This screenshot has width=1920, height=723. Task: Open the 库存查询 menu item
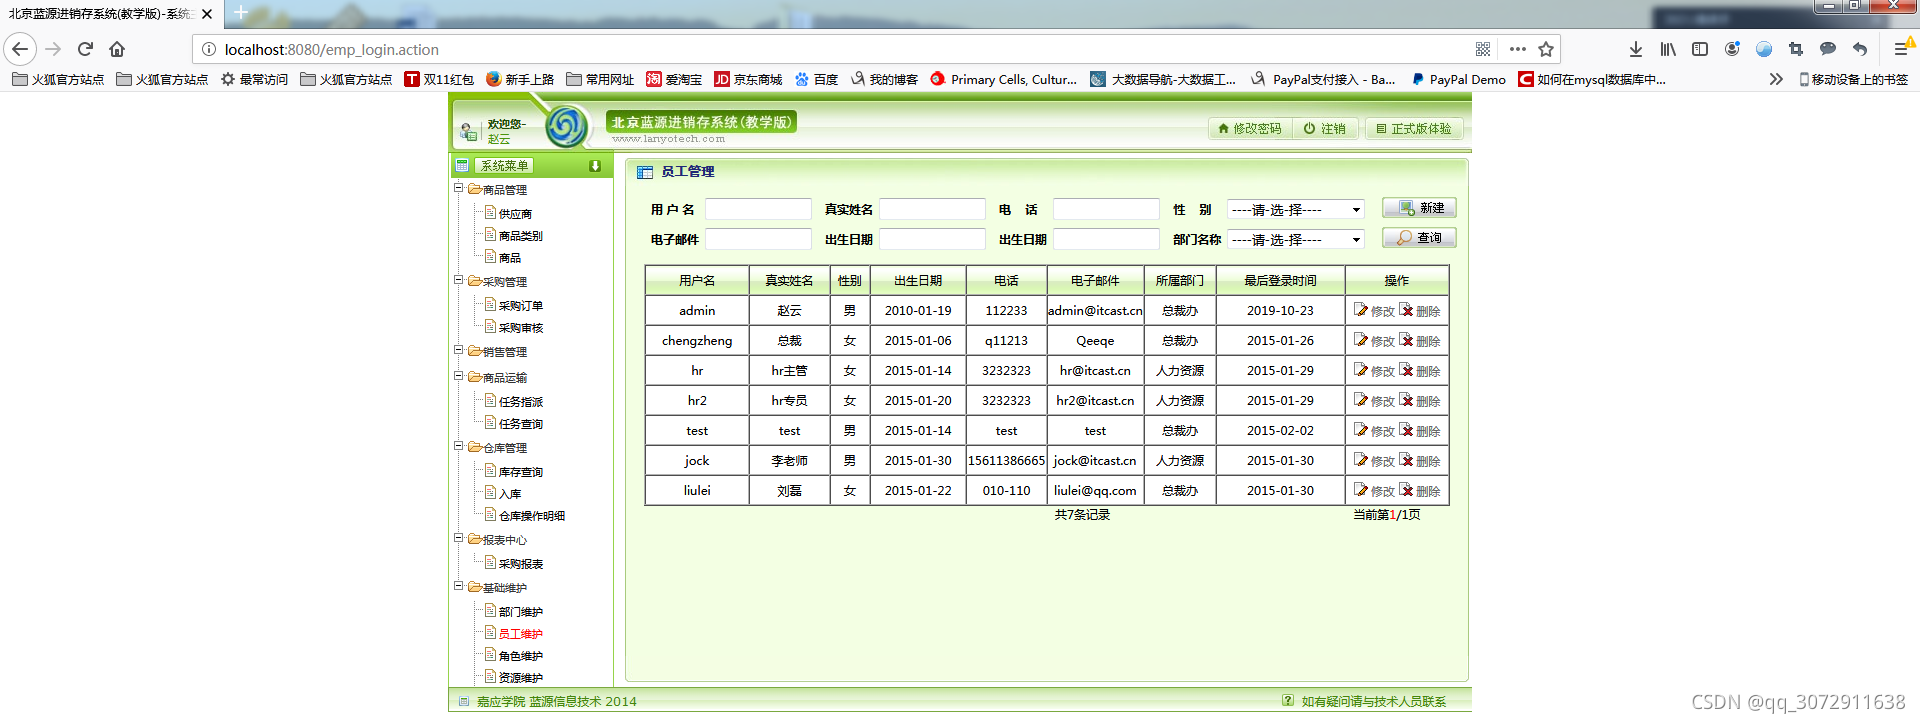[520, 472]
